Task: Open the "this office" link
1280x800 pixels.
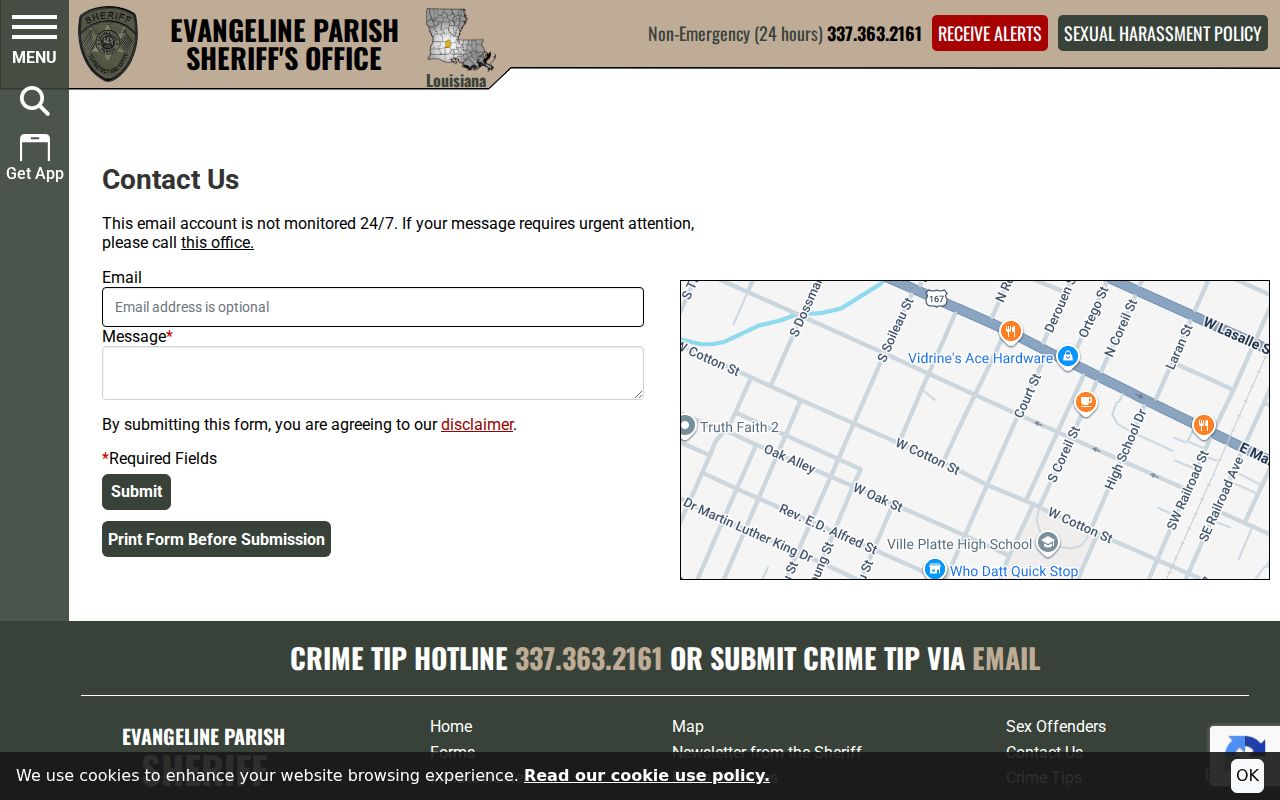Action: pos(217,243)
